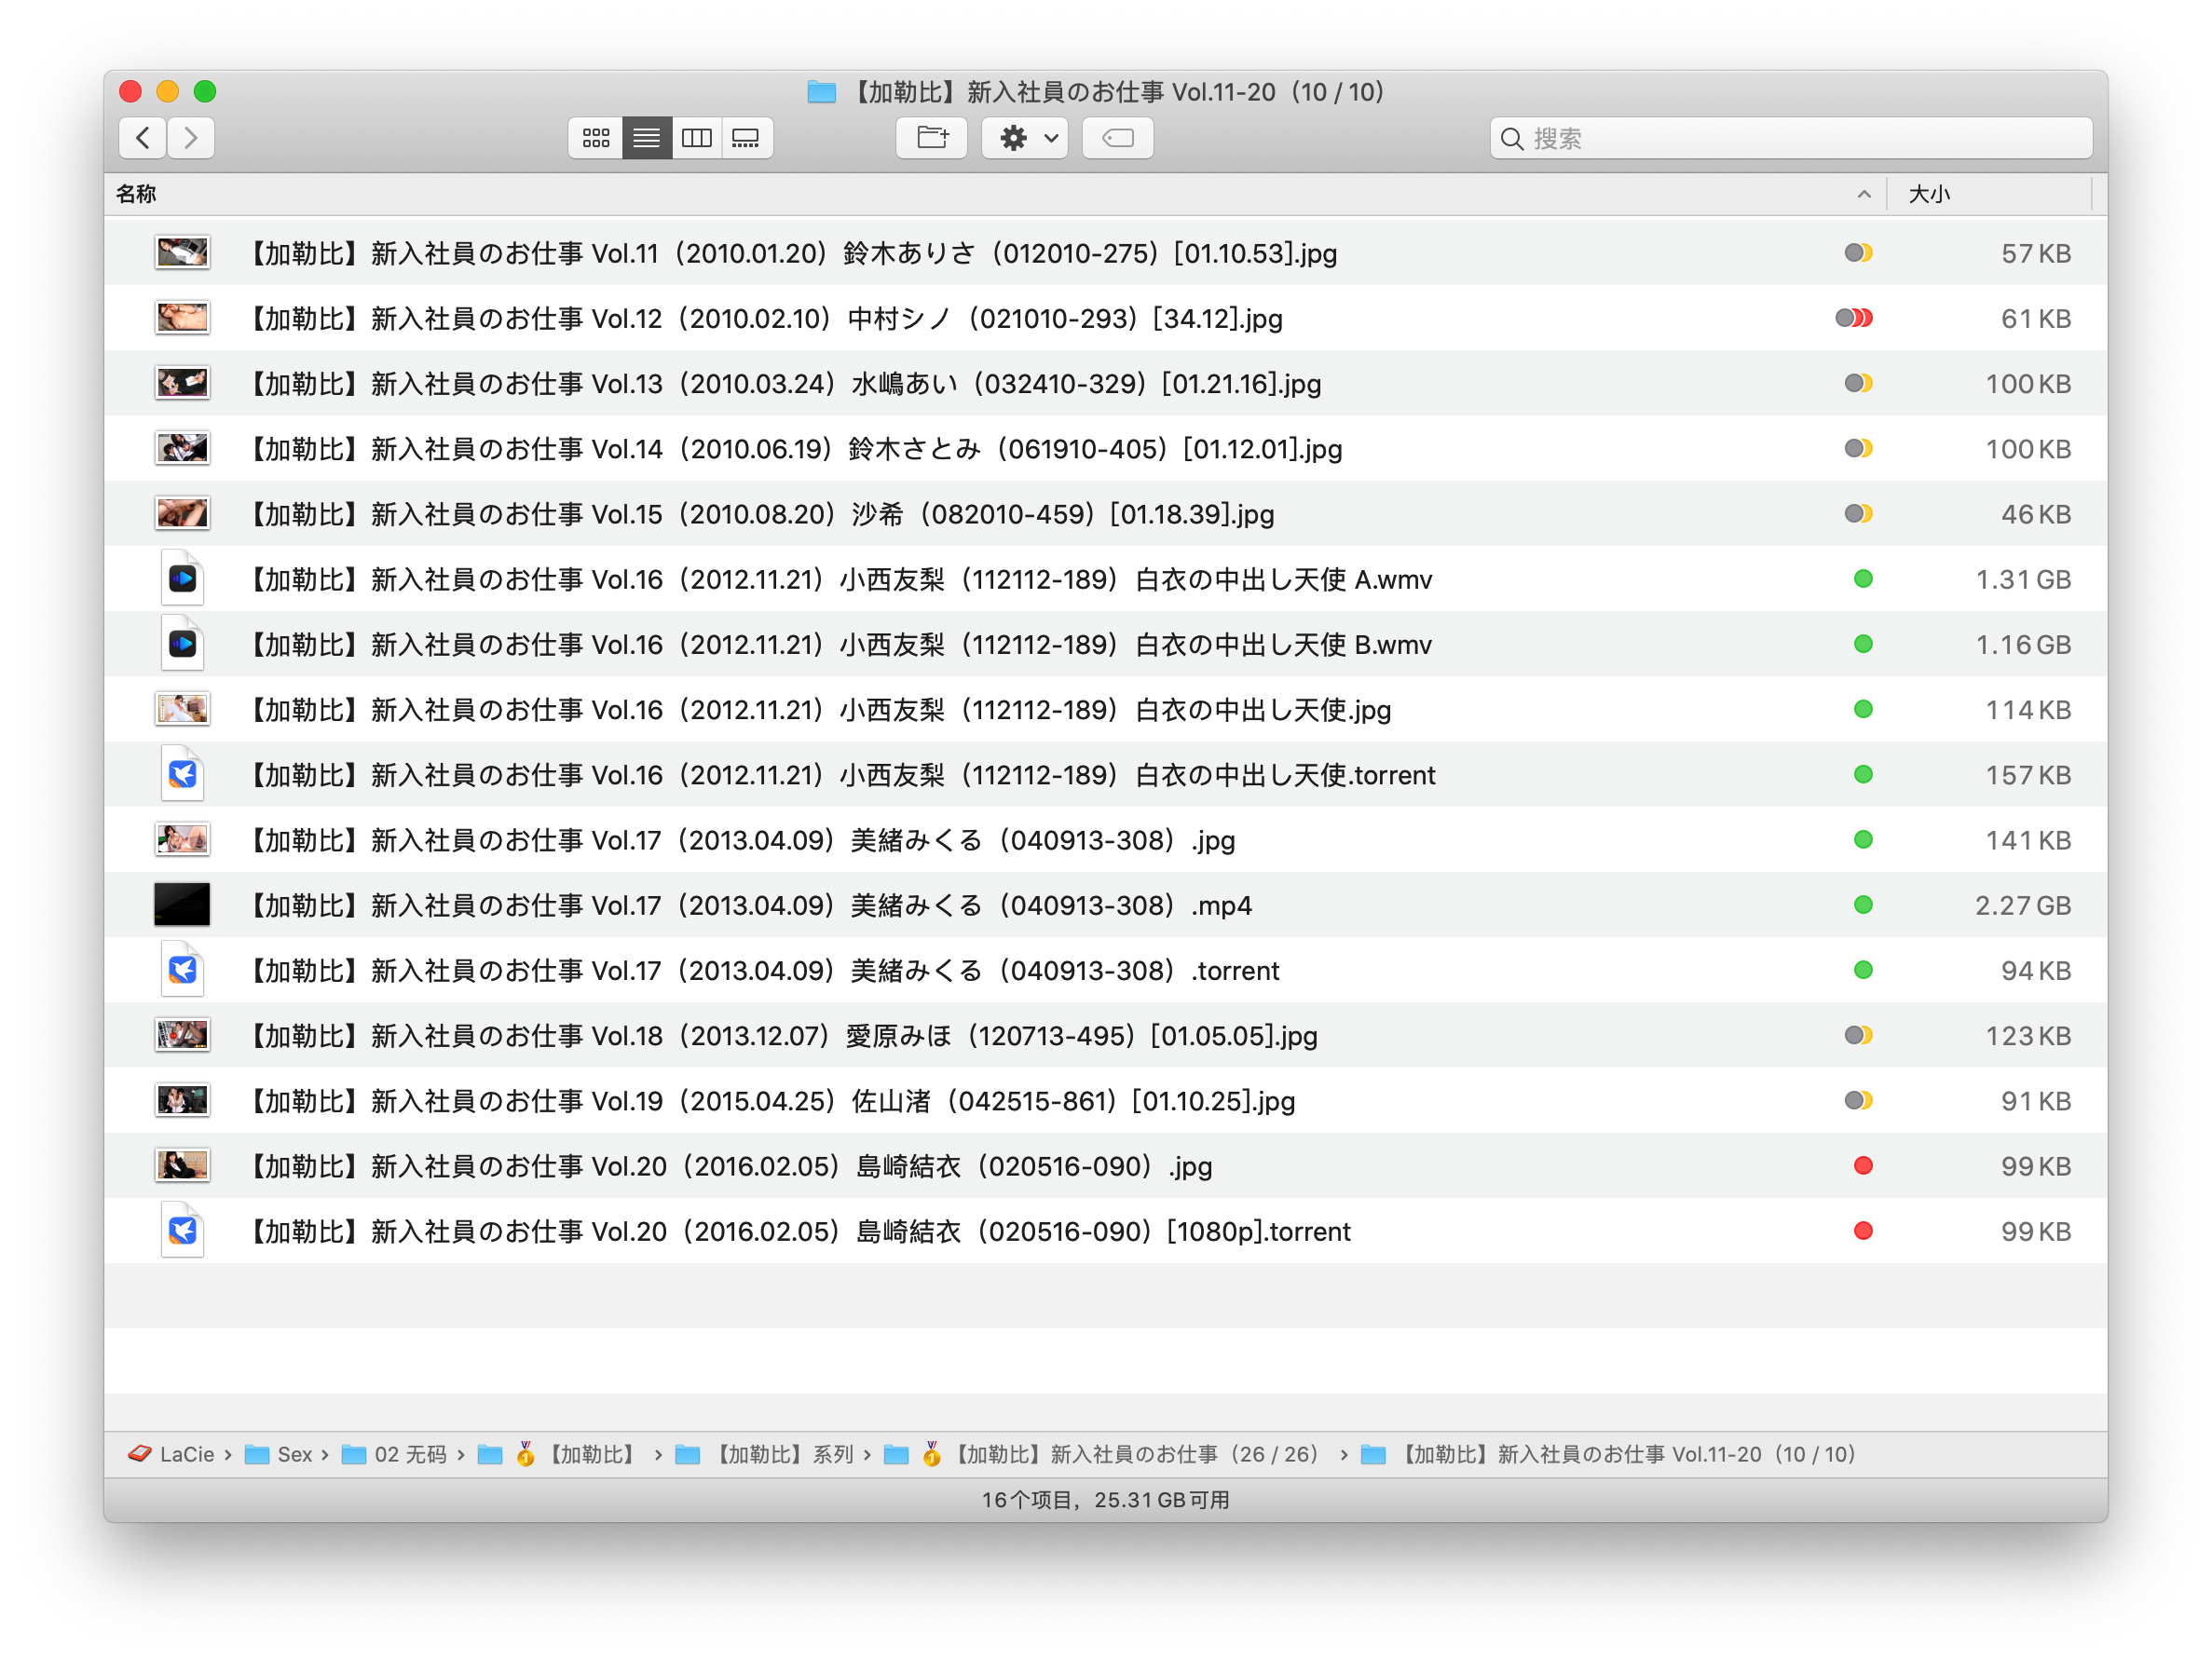Screen dimensions: 2212x1660
Task: Open 【加勒比】系列 folder in path bar
Action: pos(784,1454)
